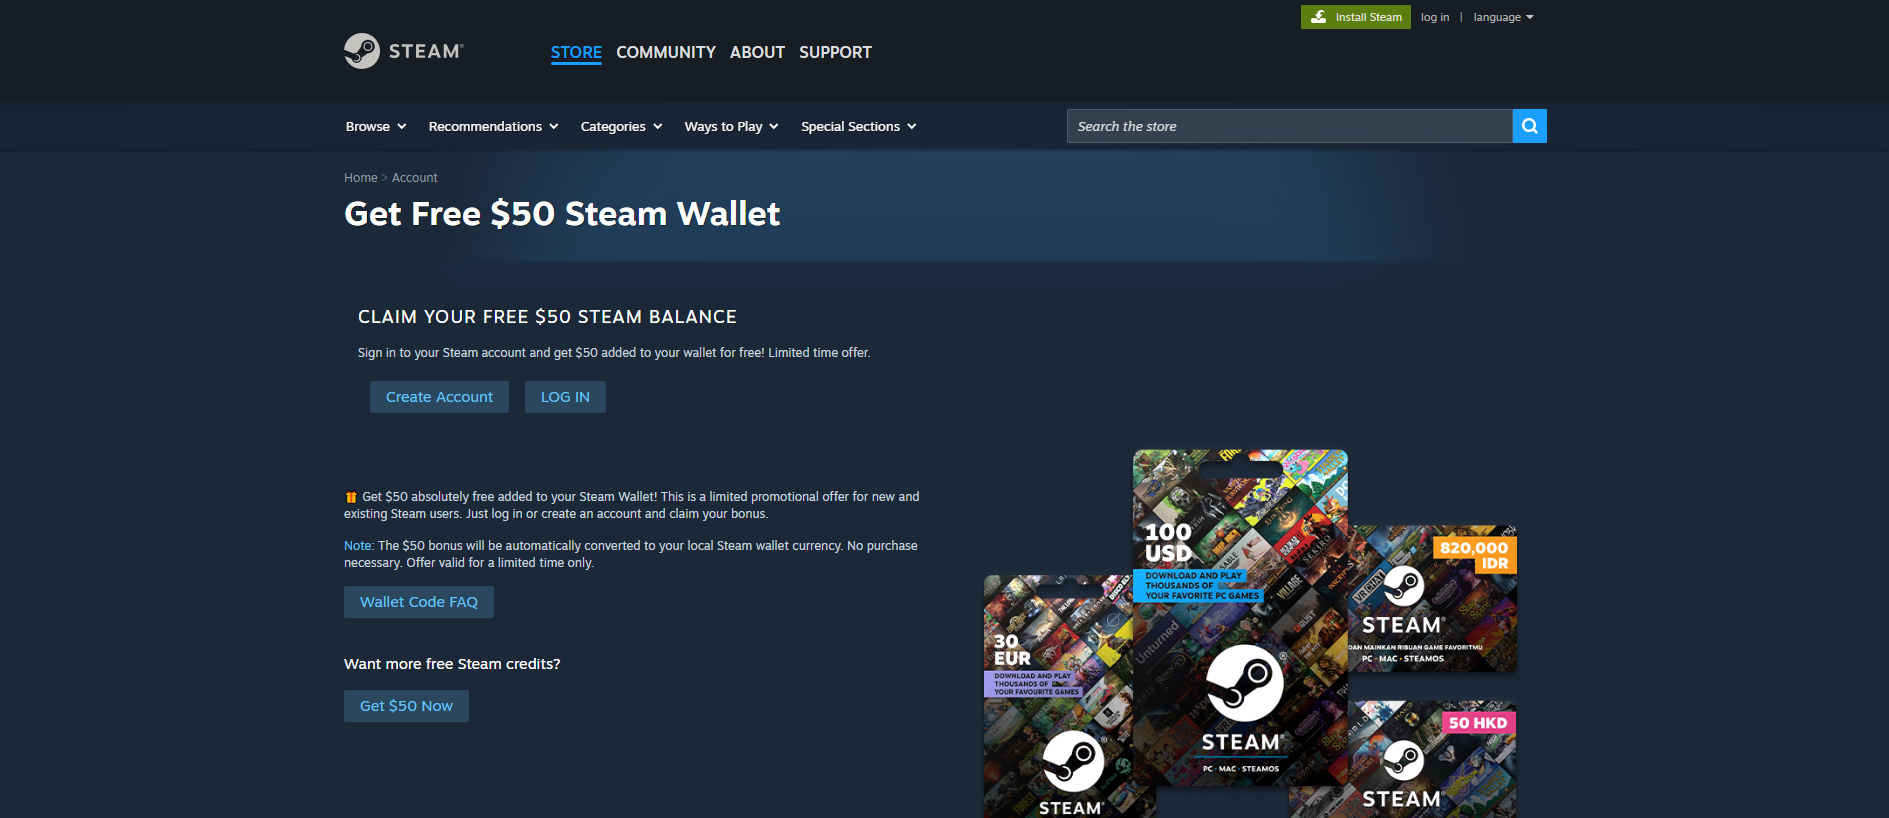The height and width of the screenshot is (818, 1889).
Task: Click the "CLAIM YOUR FREE $50 STEAM BALANCE" heading
Action: [547, 317]
